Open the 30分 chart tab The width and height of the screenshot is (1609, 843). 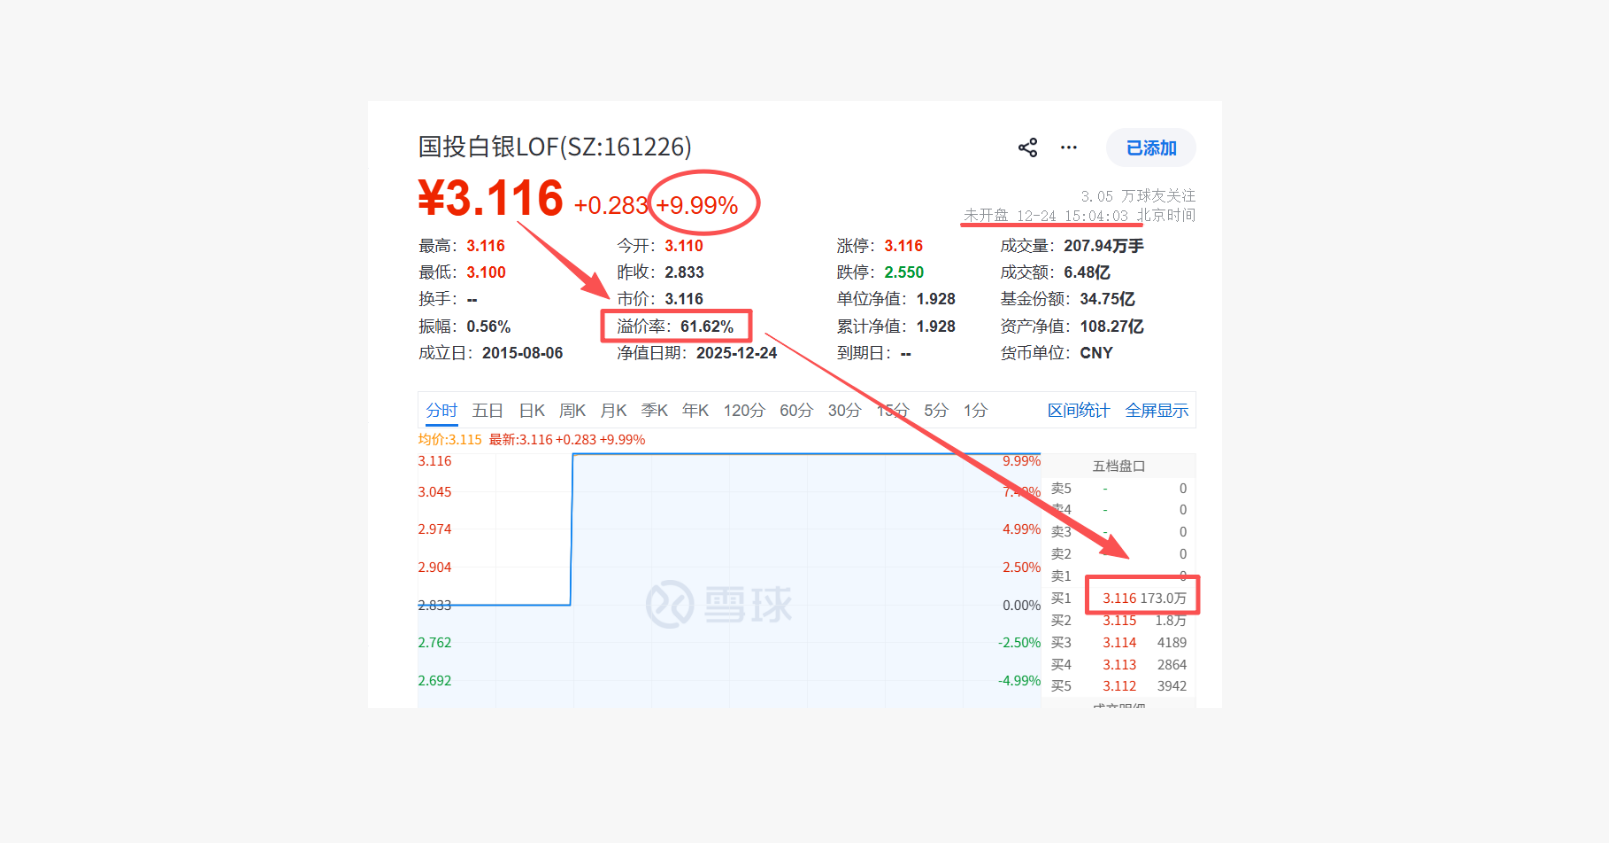pos(845,410)
